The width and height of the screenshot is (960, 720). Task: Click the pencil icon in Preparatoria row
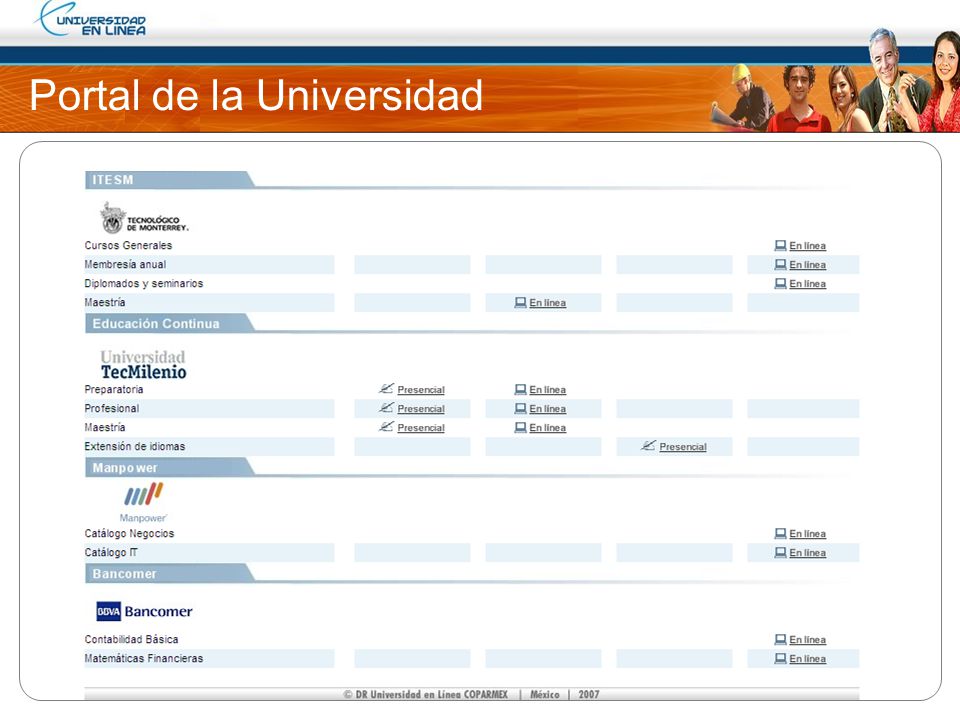pyautogui.click(x=386, y=389)
